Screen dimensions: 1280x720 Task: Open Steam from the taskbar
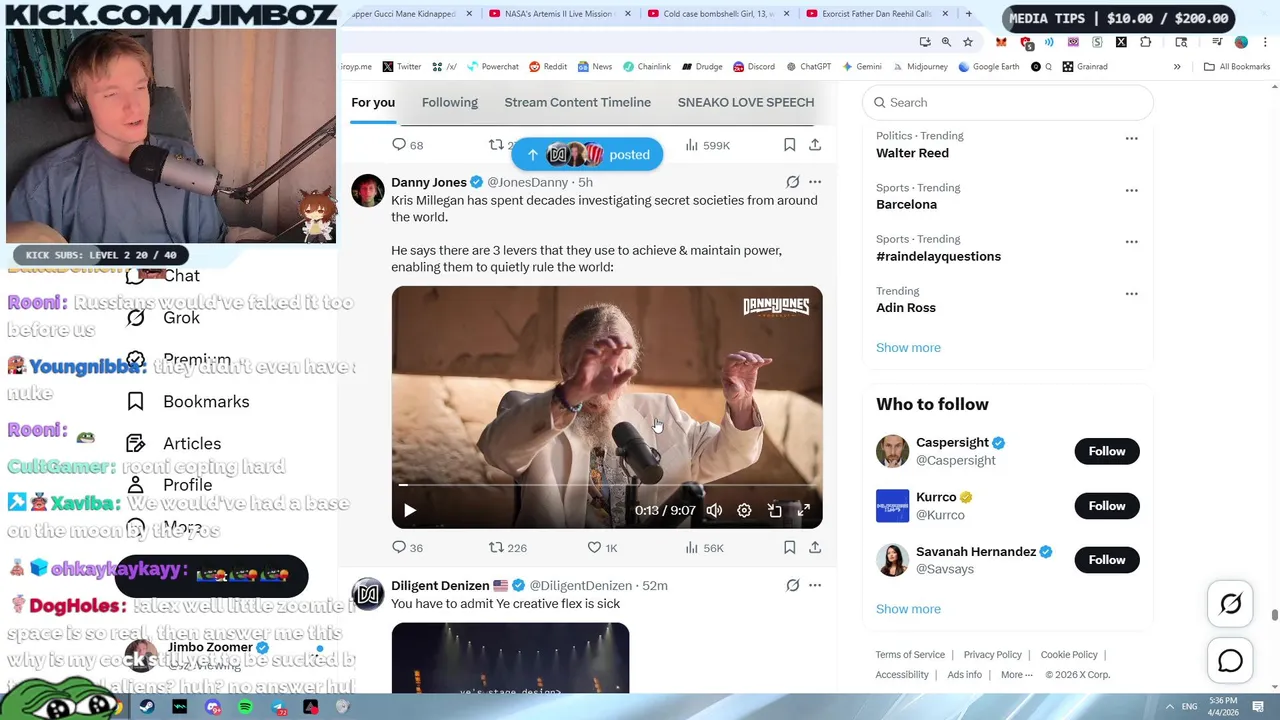click(x=147, y=707)
